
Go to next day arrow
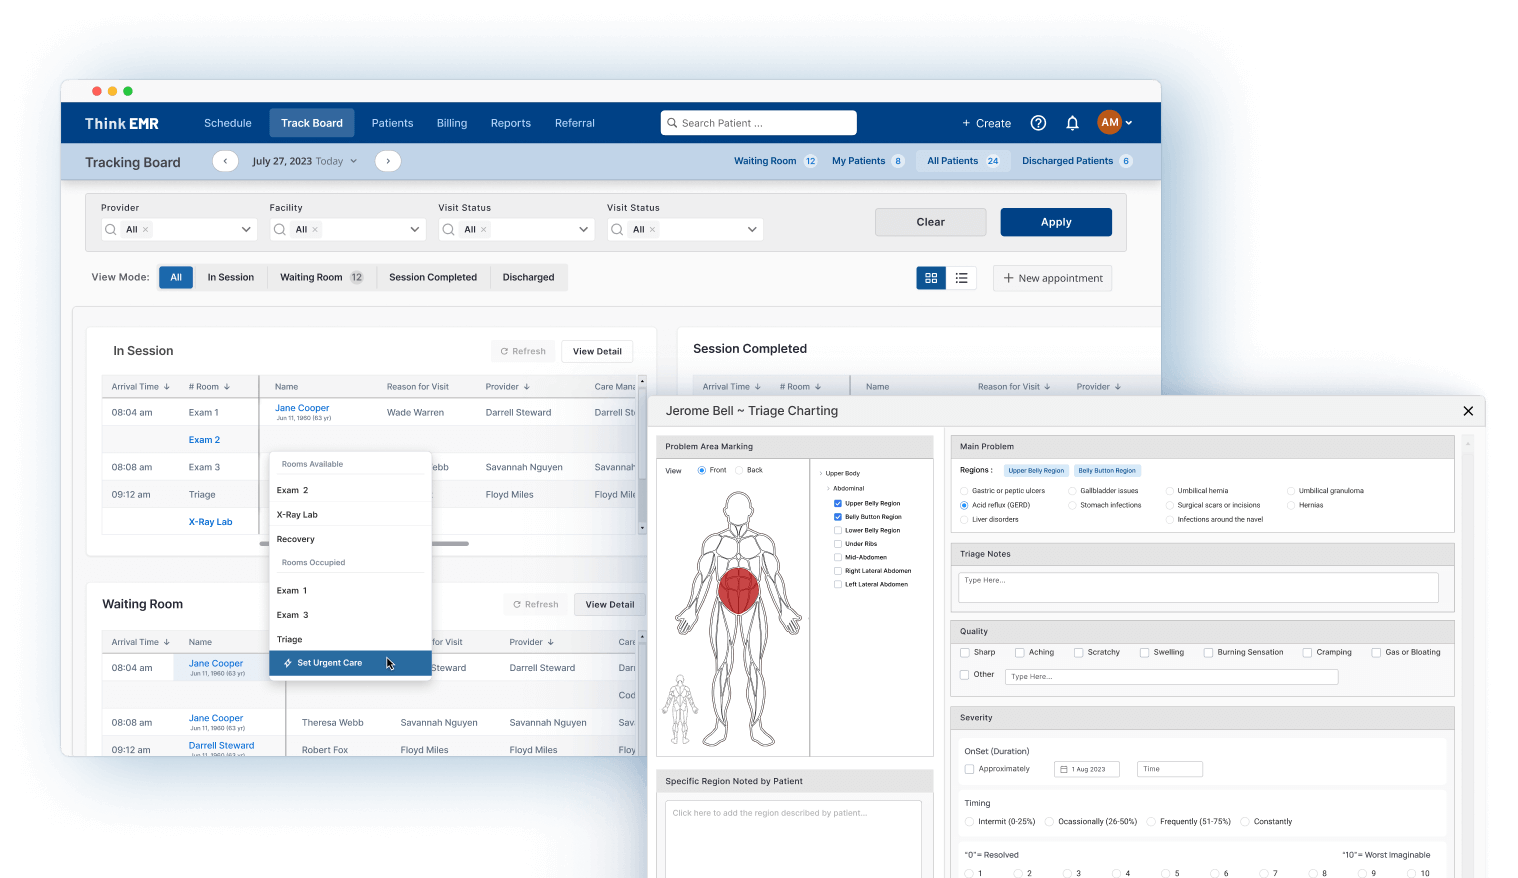click(388, 161)
